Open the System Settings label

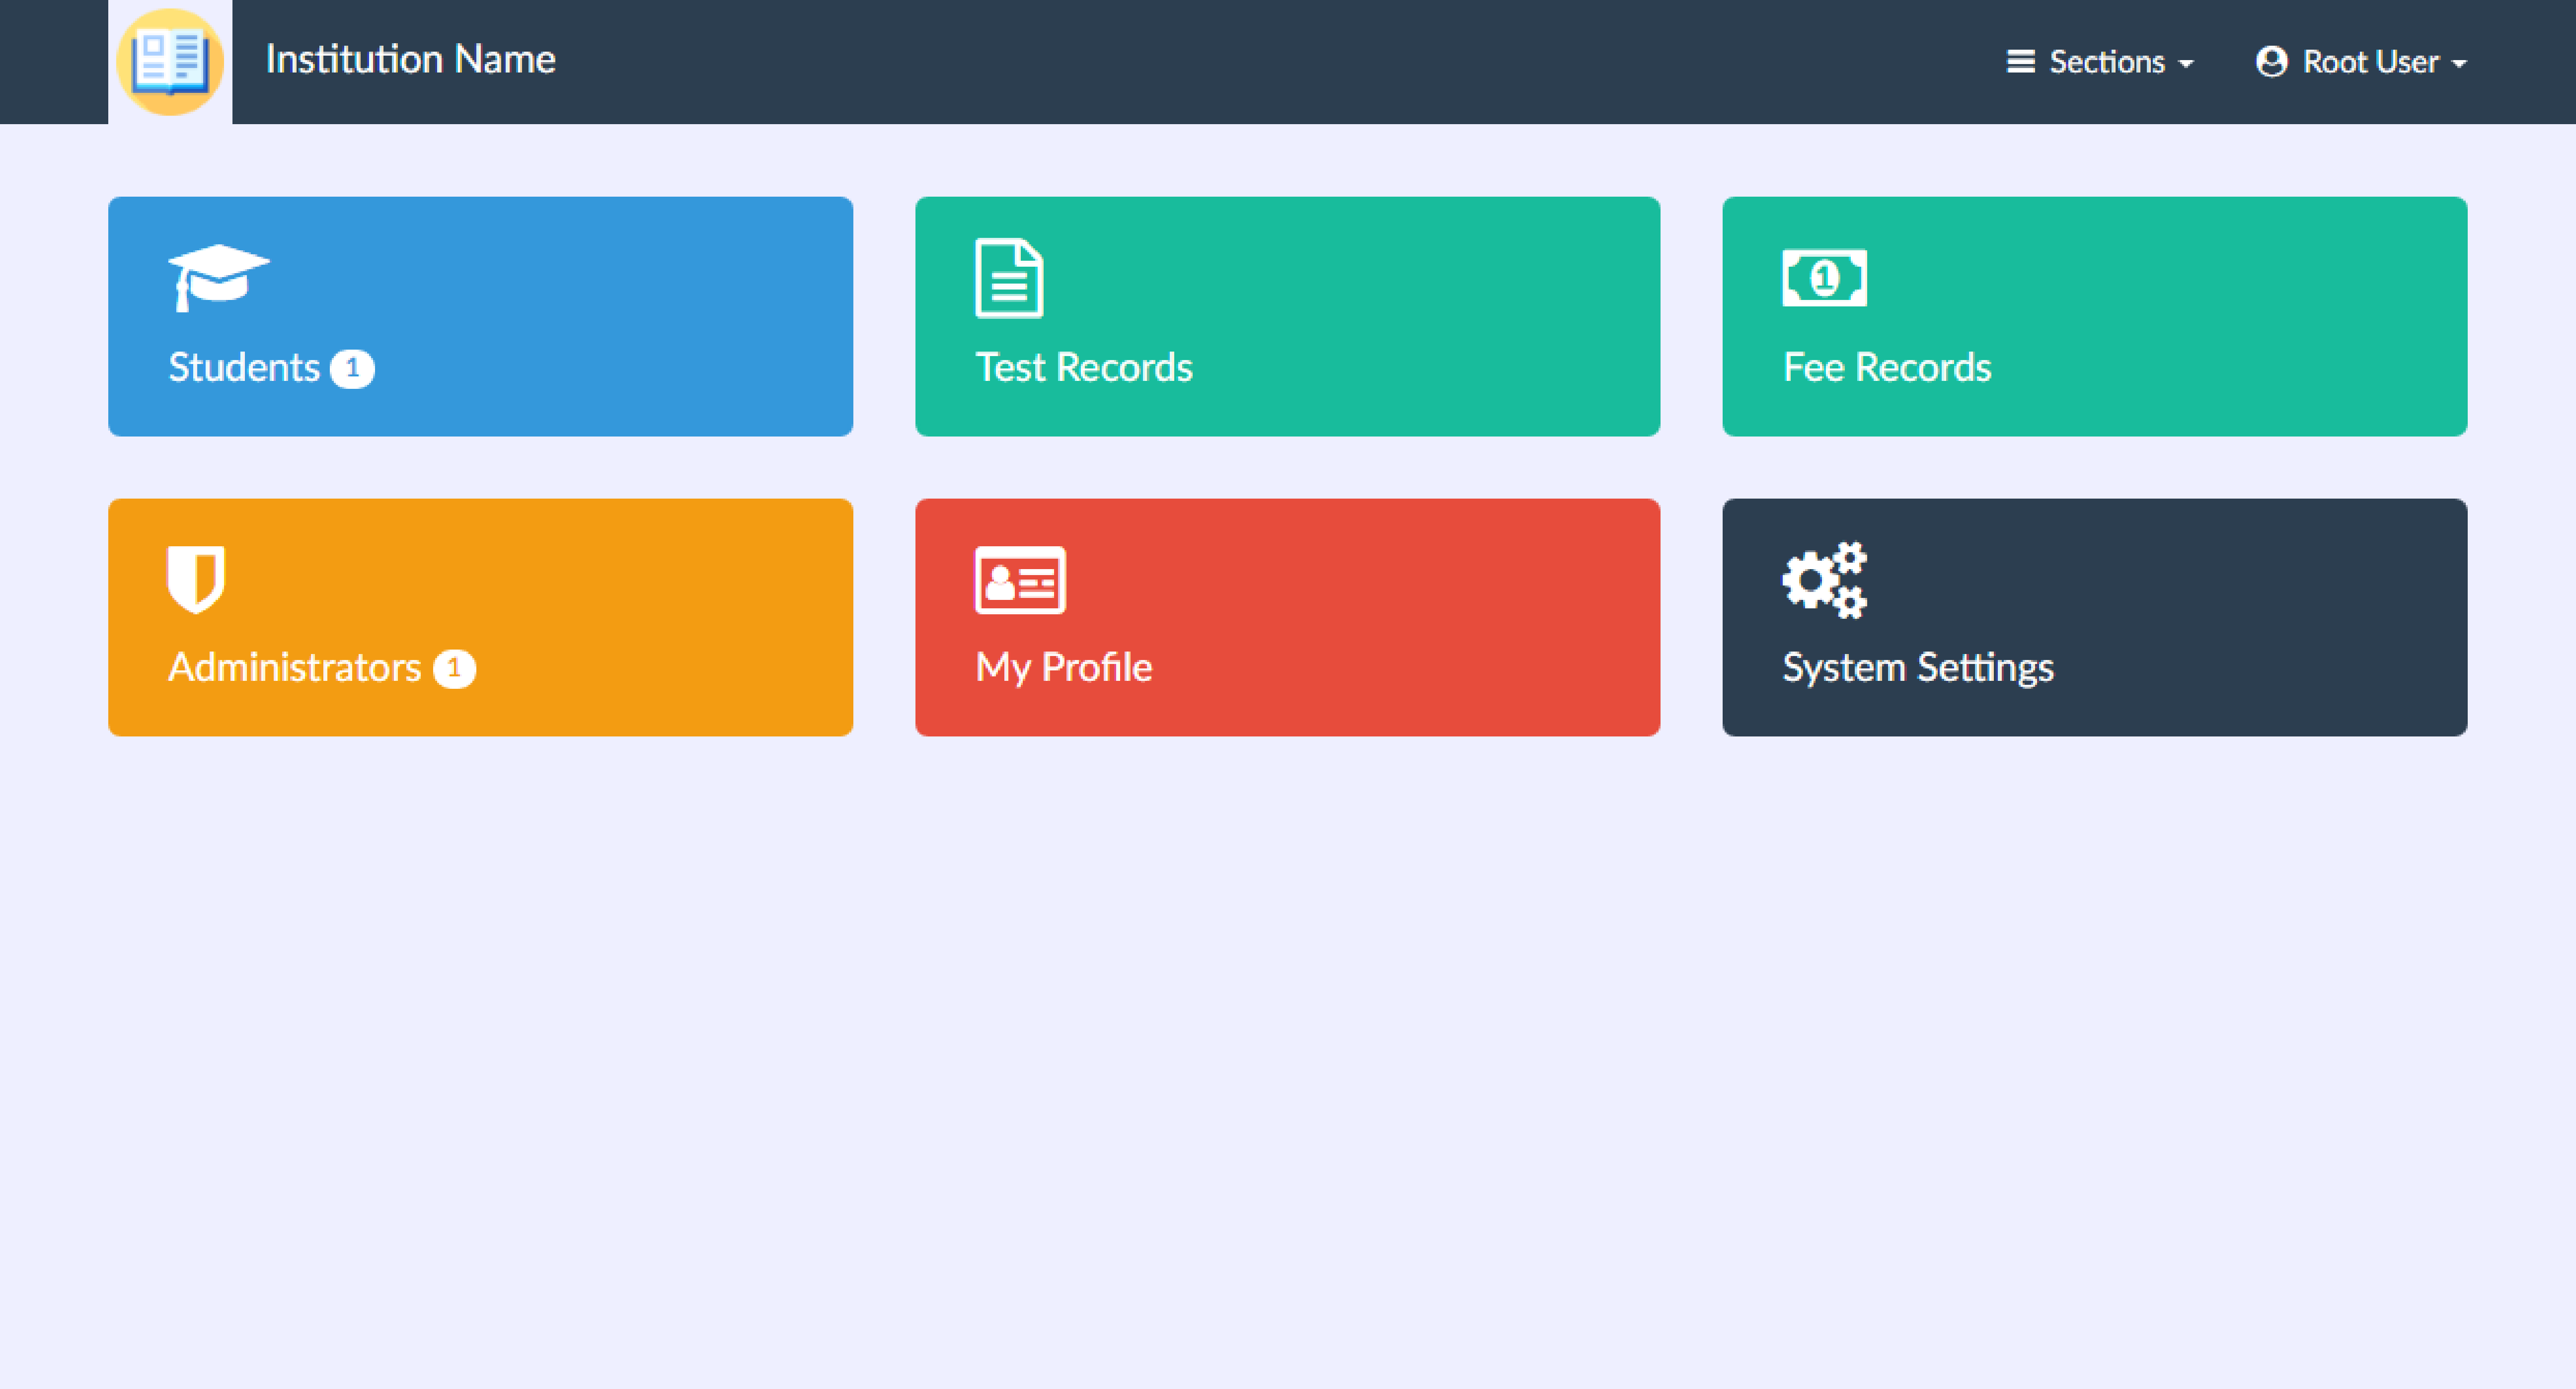click(x=1918, y=668)
